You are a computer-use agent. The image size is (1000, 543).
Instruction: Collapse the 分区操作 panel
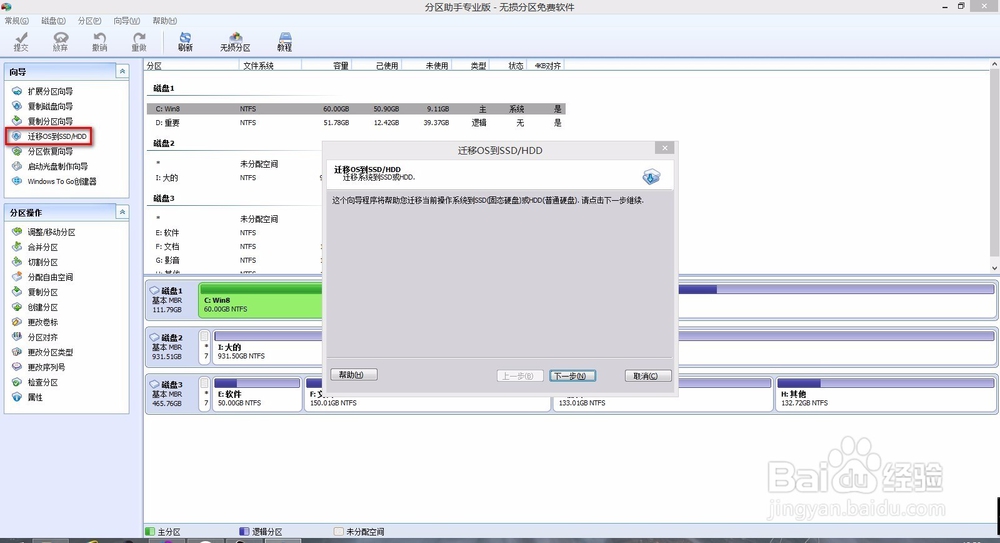coord(122,211)
